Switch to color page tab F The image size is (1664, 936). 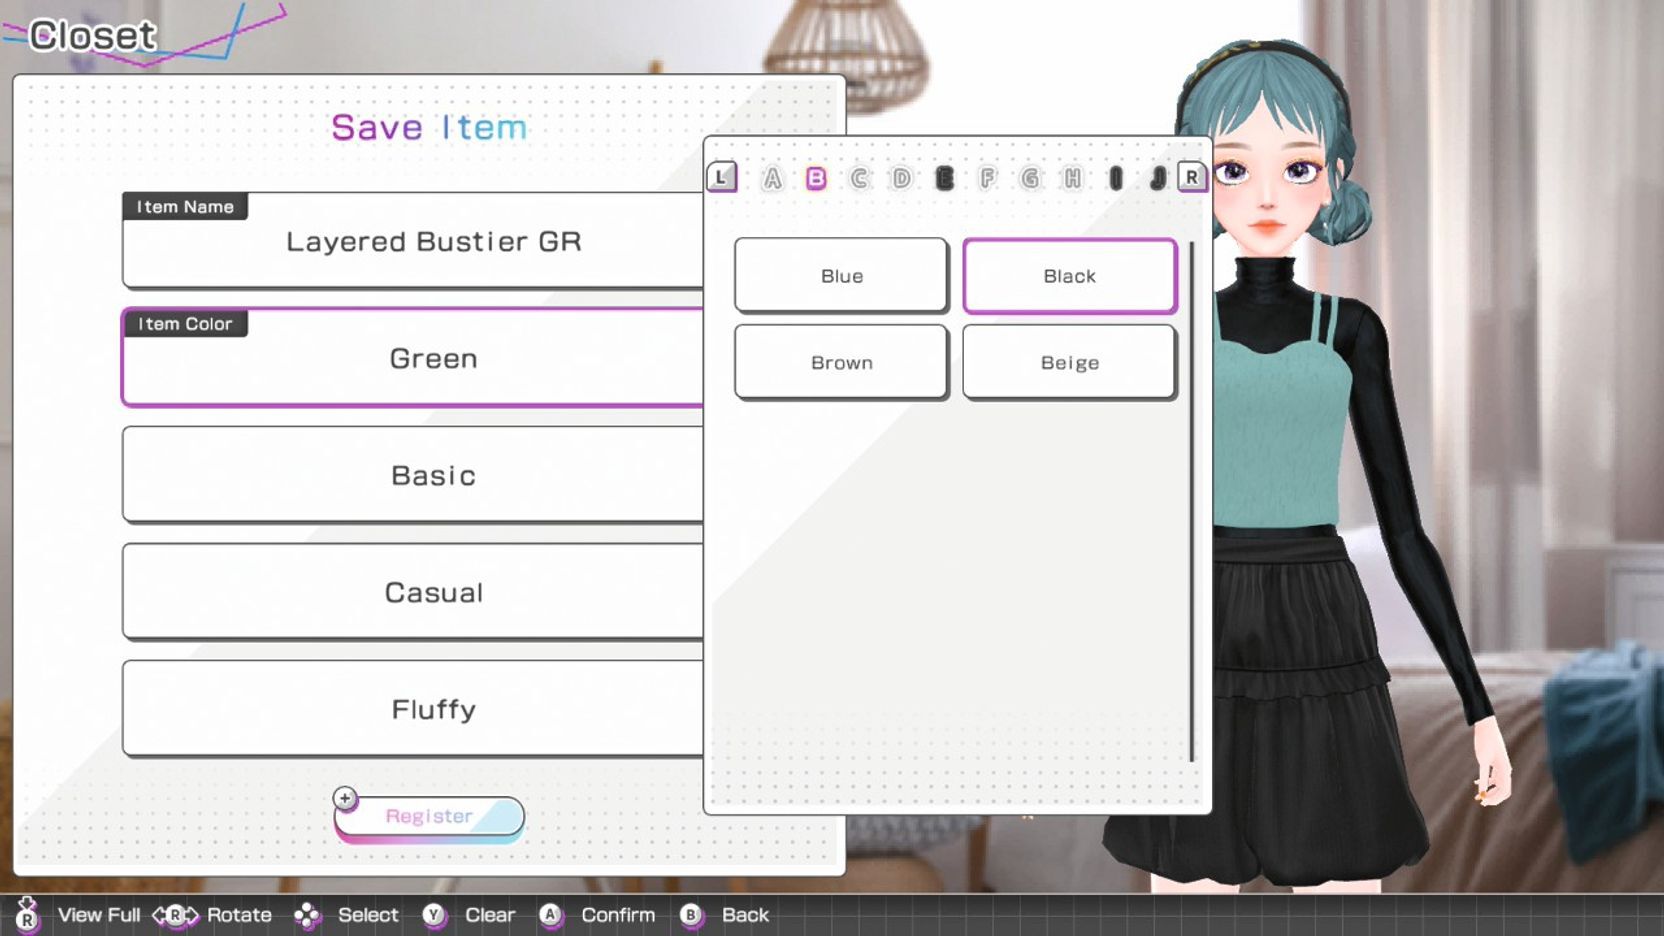[x=987, y=178]
